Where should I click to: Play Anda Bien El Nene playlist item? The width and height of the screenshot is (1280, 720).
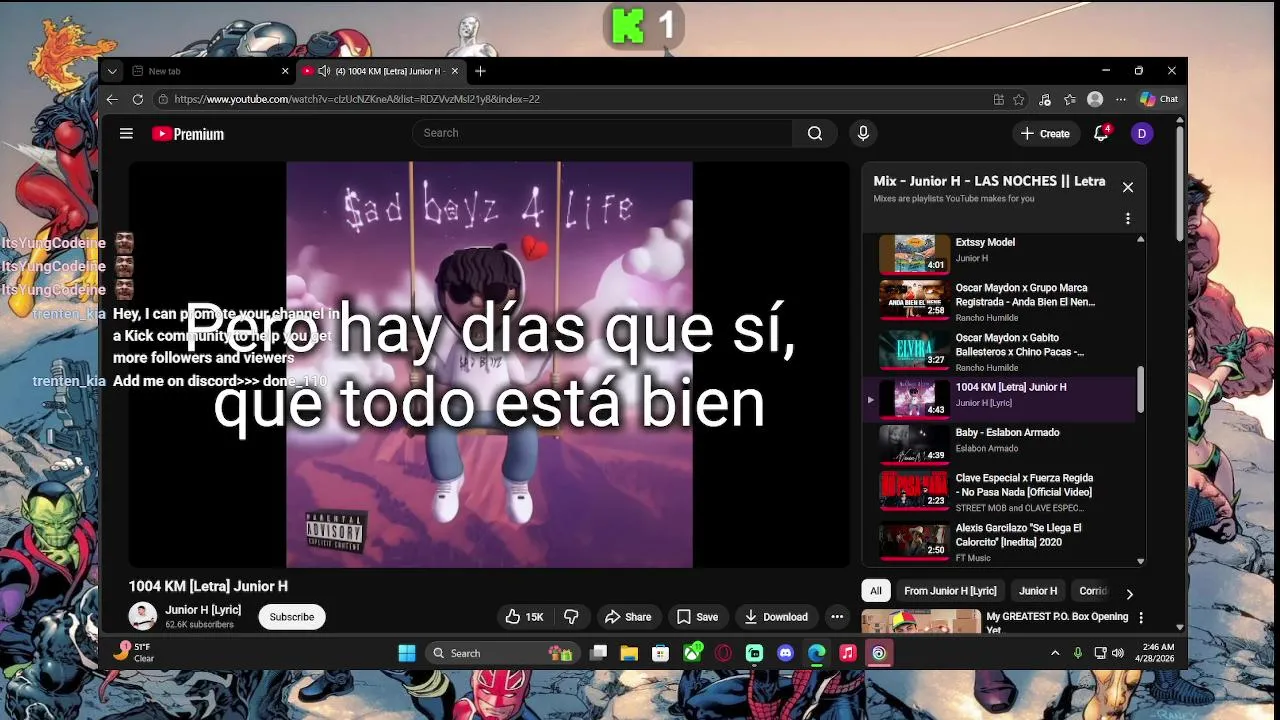[x=1000, y=302]
